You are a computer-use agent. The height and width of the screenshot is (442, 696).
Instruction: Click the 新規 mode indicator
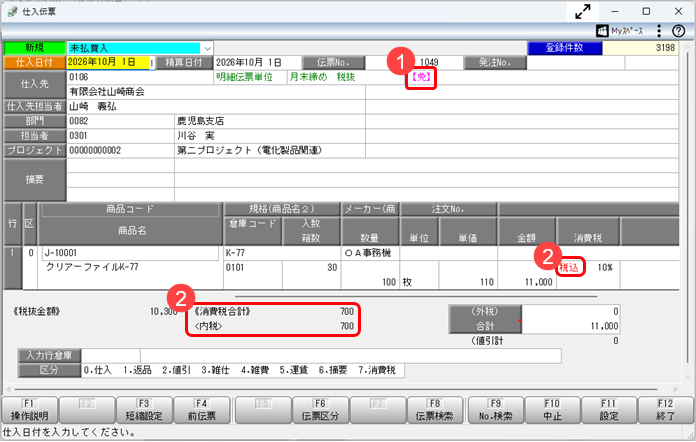click(x=35, y=48)
